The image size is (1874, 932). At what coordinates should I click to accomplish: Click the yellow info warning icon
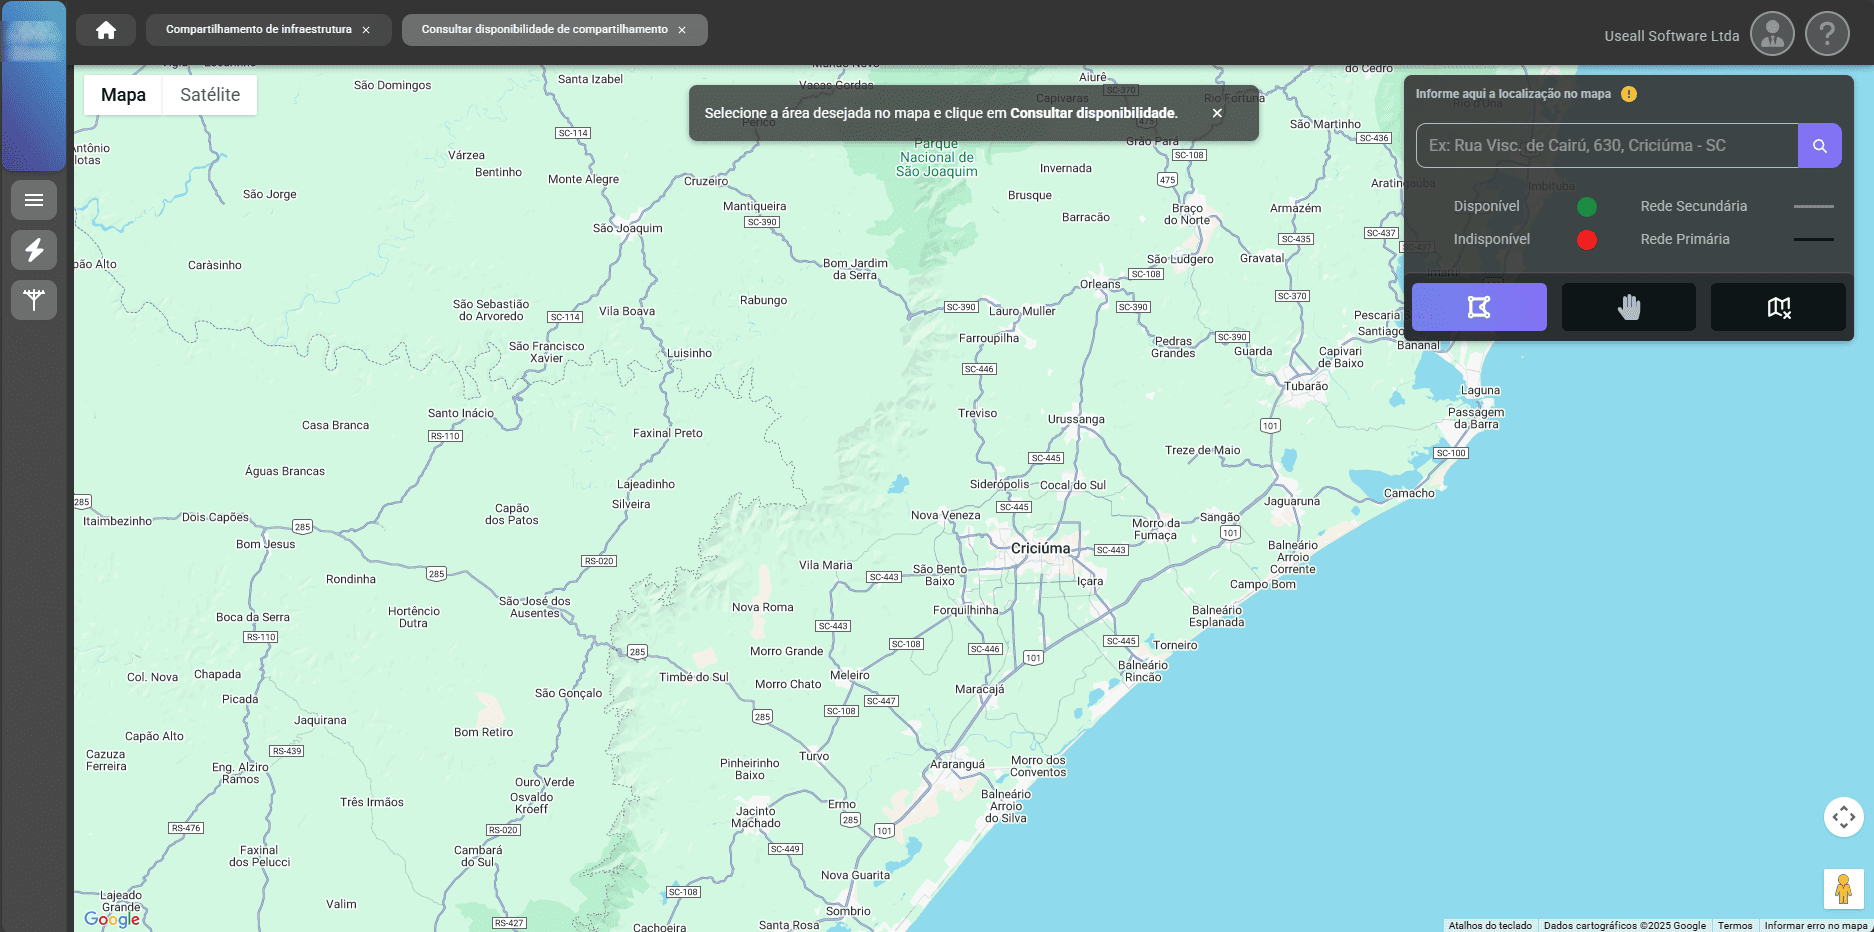(1629, 94)
